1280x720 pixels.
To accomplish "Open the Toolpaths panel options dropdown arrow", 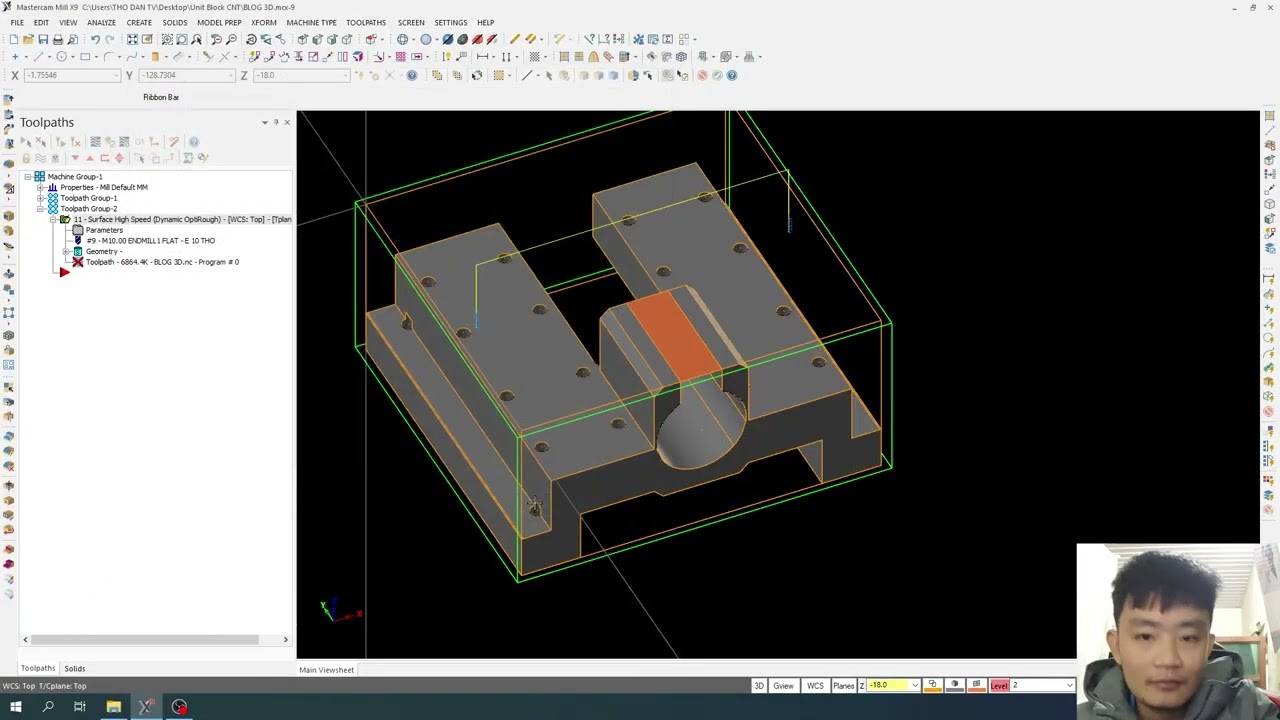I will [x=265, y=122].
